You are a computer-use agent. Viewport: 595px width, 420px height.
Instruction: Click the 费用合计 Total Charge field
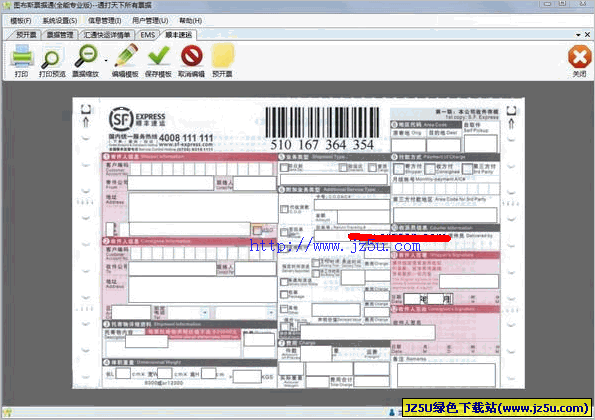[371, 381]
